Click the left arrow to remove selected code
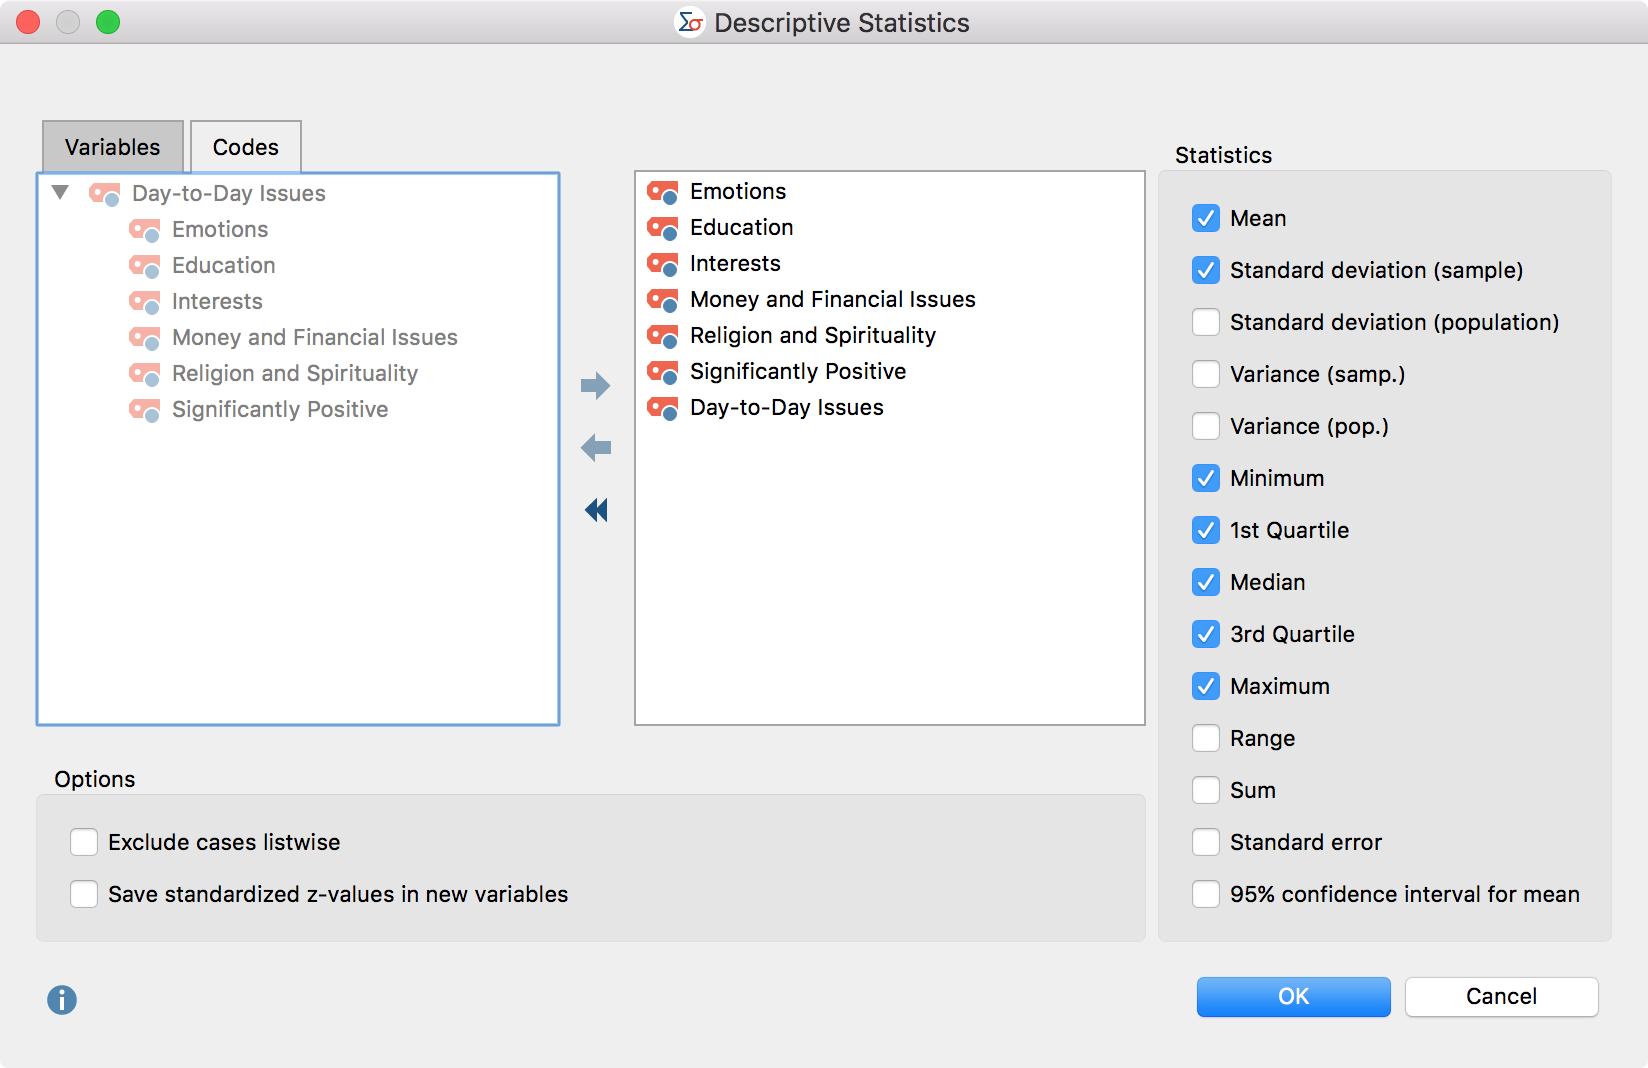 pos(595,448)
